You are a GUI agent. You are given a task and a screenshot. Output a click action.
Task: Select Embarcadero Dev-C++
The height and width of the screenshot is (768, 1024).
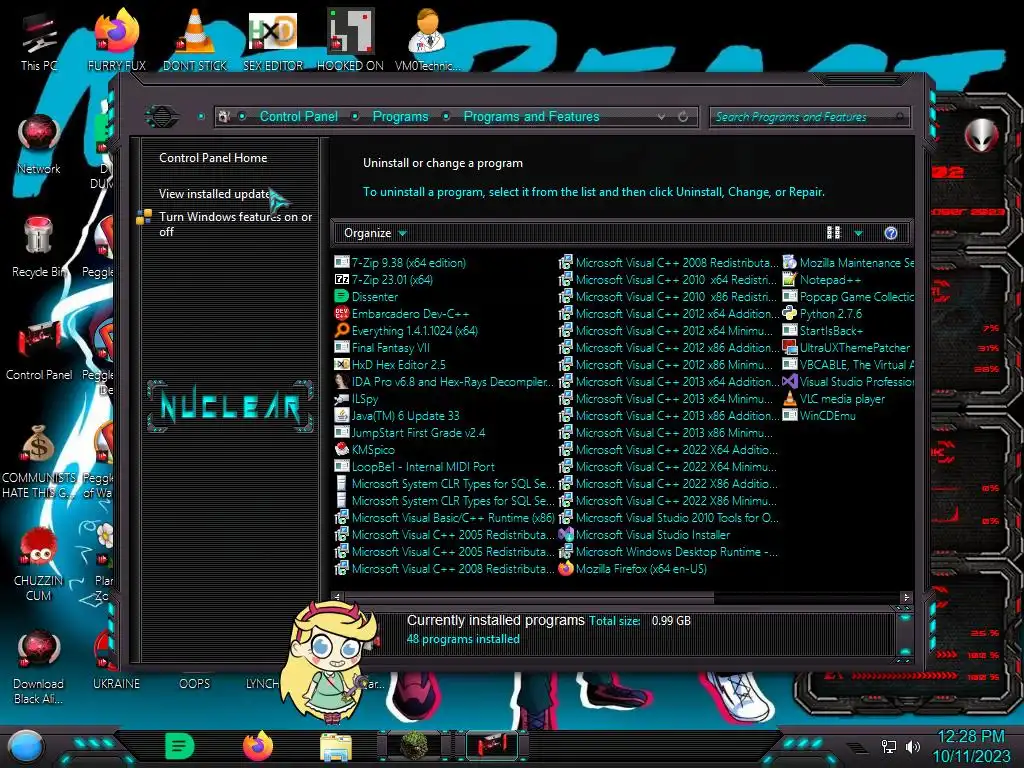(402, 313)
